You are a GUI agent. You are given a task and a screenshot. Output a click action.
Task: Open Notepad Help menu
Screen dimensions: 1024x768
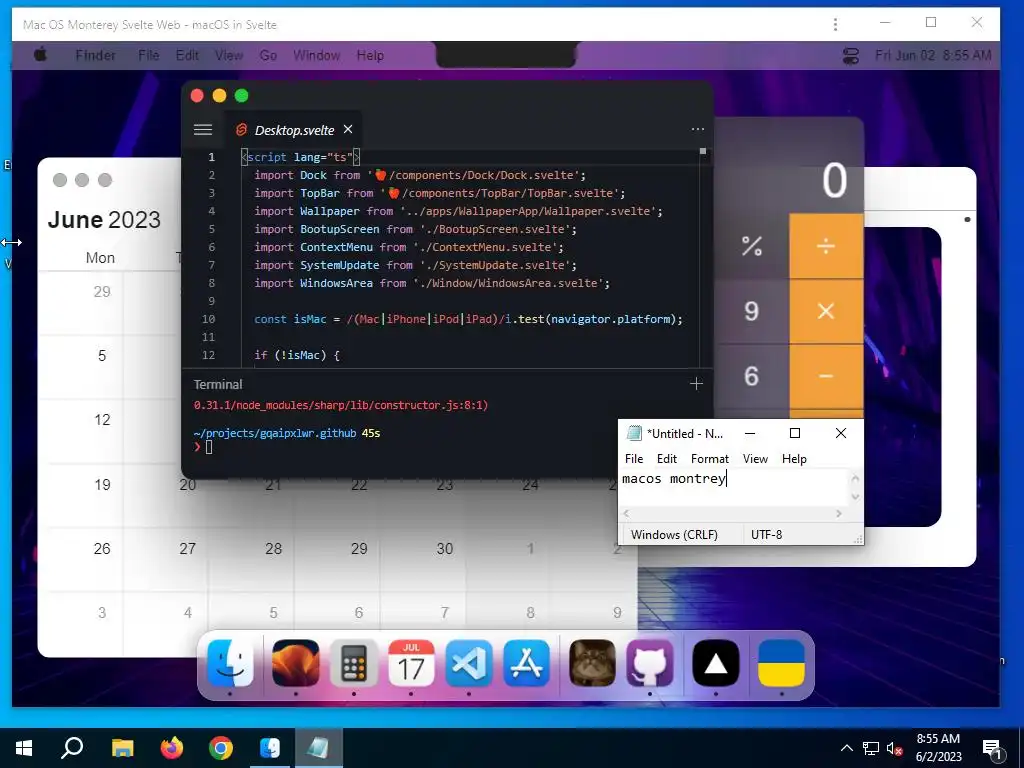tap(794, 458)
